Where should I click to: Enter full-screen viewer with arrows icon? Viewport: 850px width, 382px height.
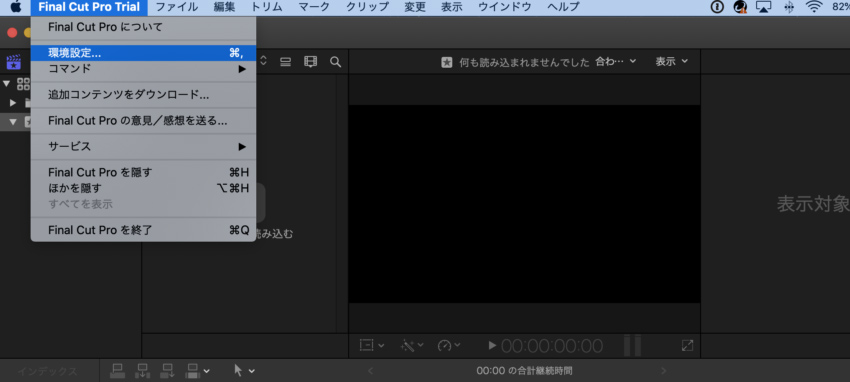[687, 345]
